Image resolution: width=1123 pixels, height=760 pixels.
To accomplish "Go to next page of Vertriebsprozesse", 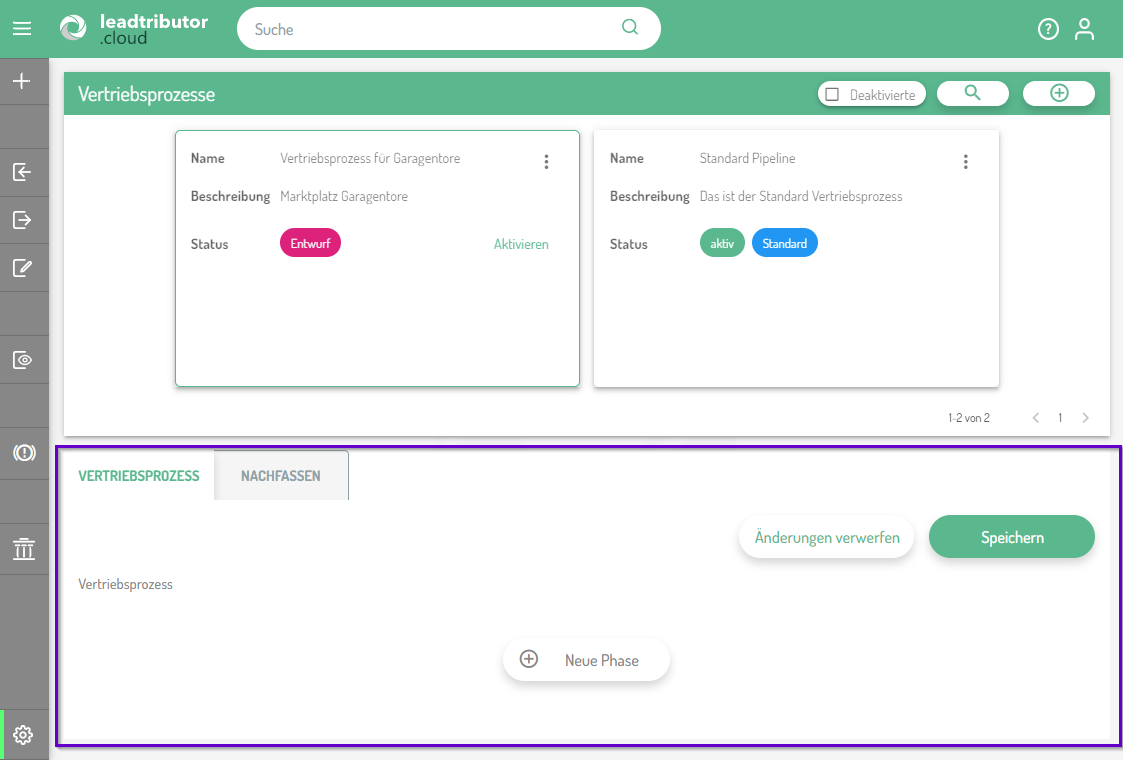I will (x=1086, y=418).
